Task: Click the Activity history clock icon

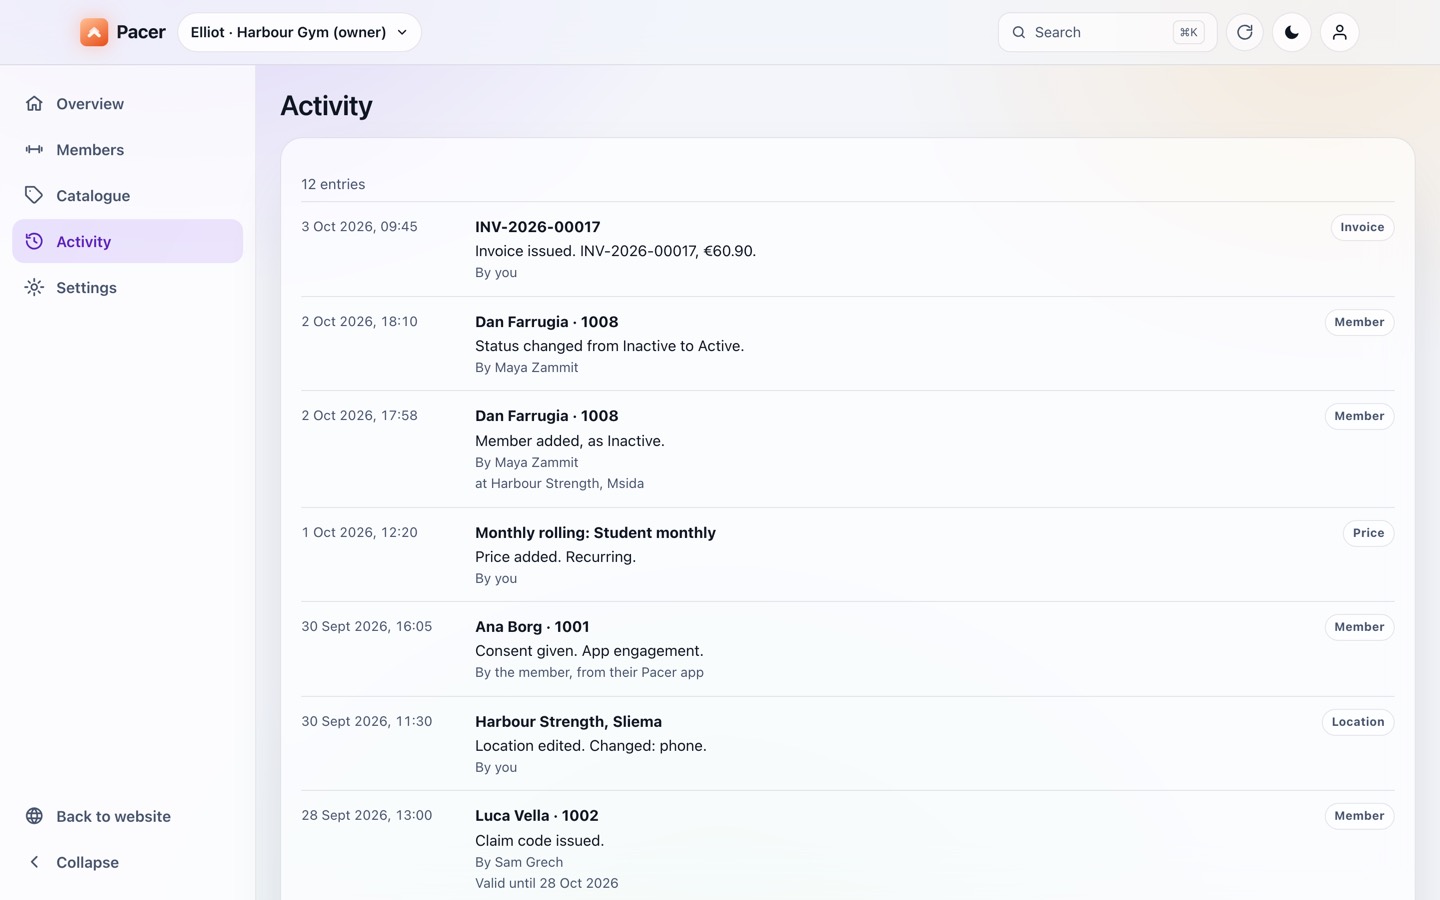Action: coord(34,241)
